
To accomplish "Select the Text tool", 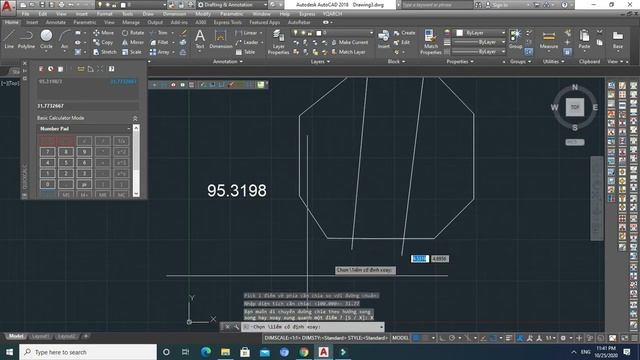I will 200,39.
